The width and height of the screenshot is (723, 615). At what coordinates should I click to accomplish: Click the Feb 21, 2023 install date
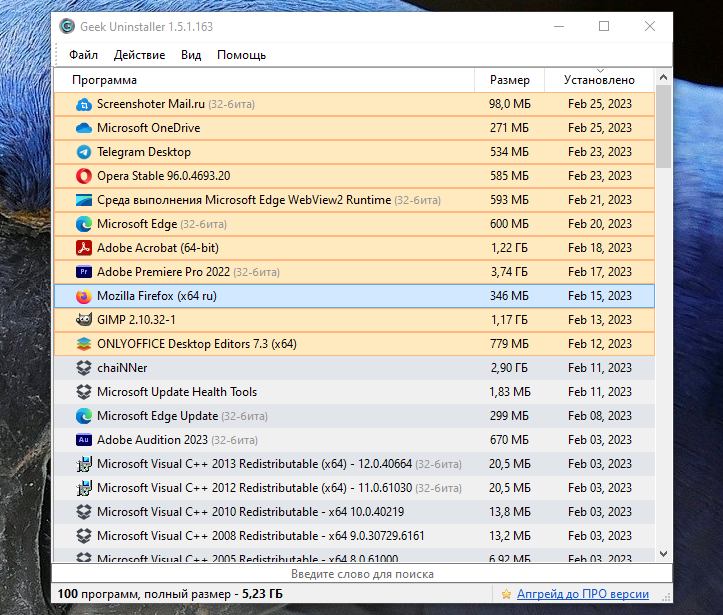point(600,200)
